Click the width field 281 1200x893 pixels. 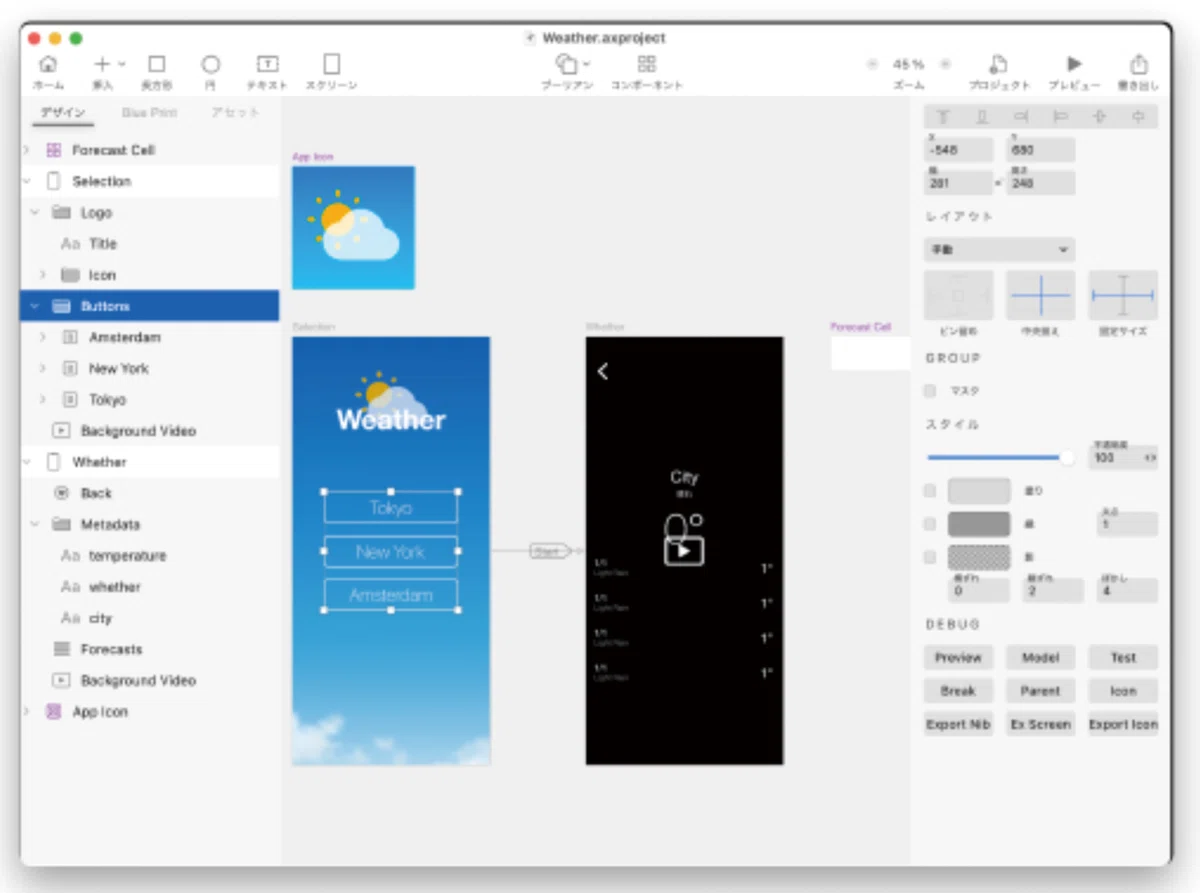tap(959, 183)
